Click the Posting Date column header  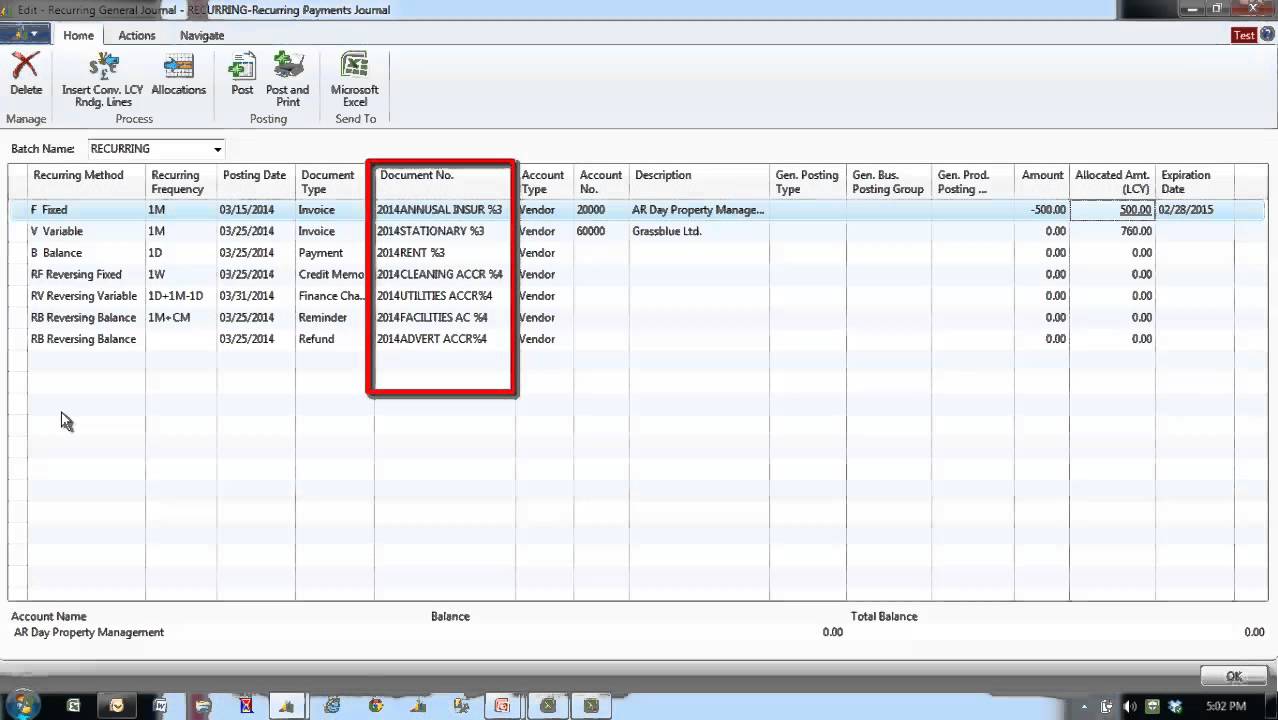pos(254,175)
